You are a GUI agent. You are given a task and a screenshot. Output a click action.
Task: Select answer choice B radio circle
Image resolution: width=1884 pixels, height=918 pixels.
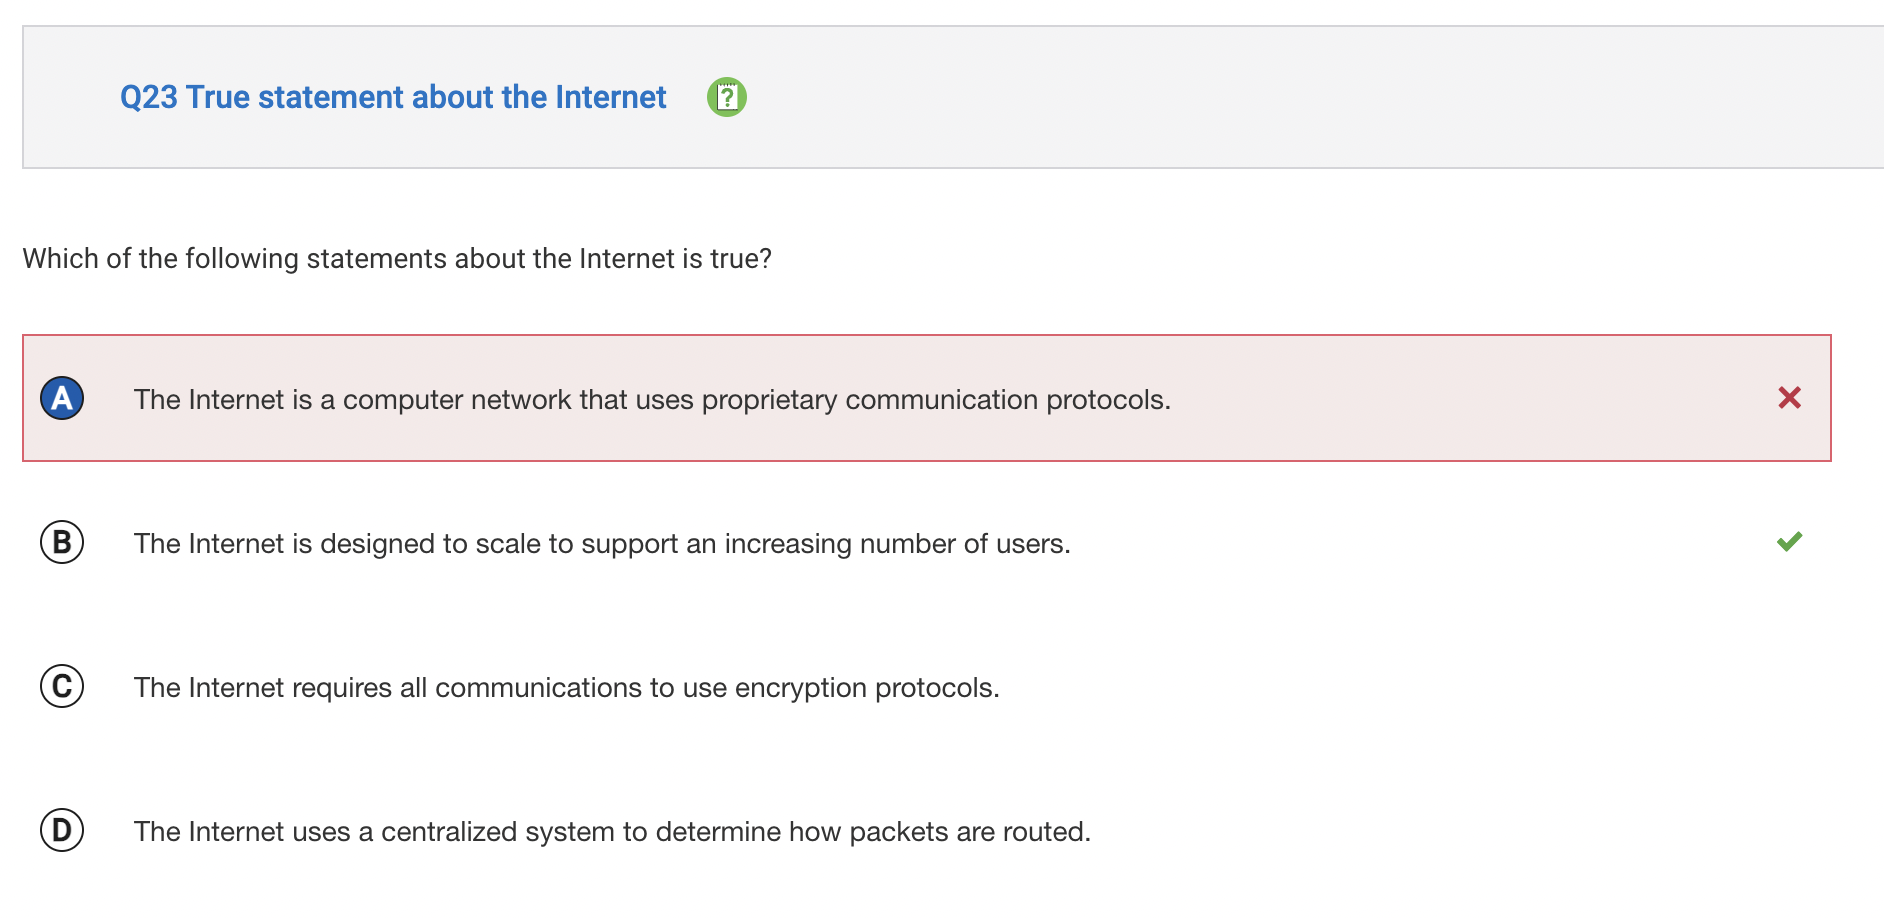[62, 542]
